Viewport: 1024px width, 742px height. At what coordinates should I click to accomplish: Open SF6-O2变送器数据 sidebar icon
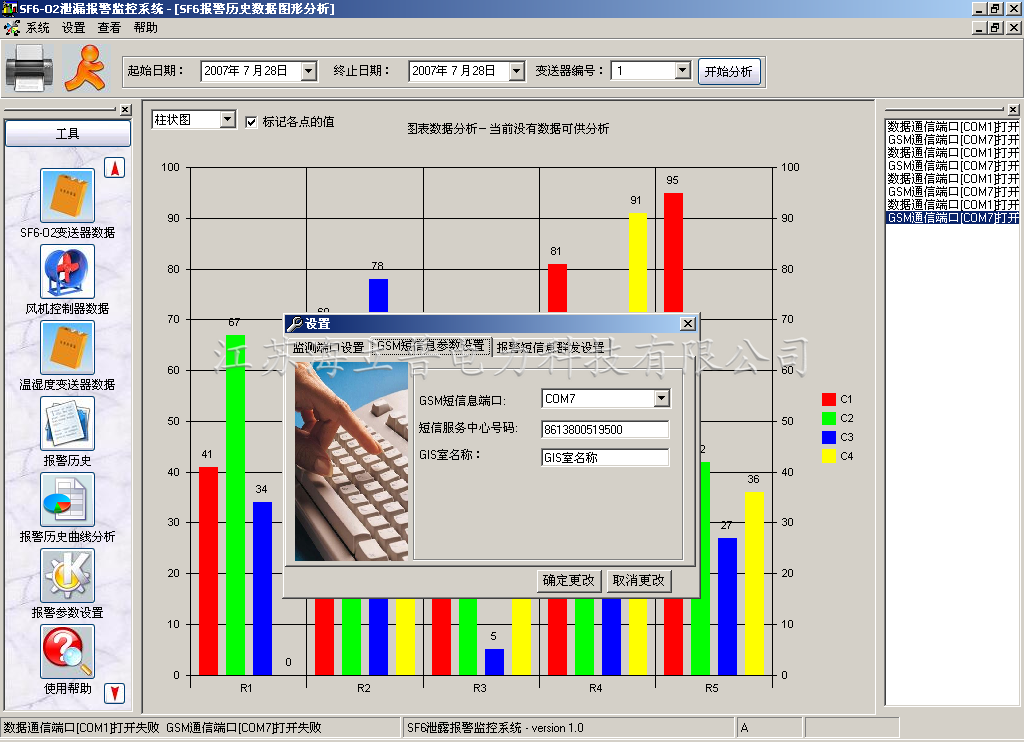coord(67,196)
